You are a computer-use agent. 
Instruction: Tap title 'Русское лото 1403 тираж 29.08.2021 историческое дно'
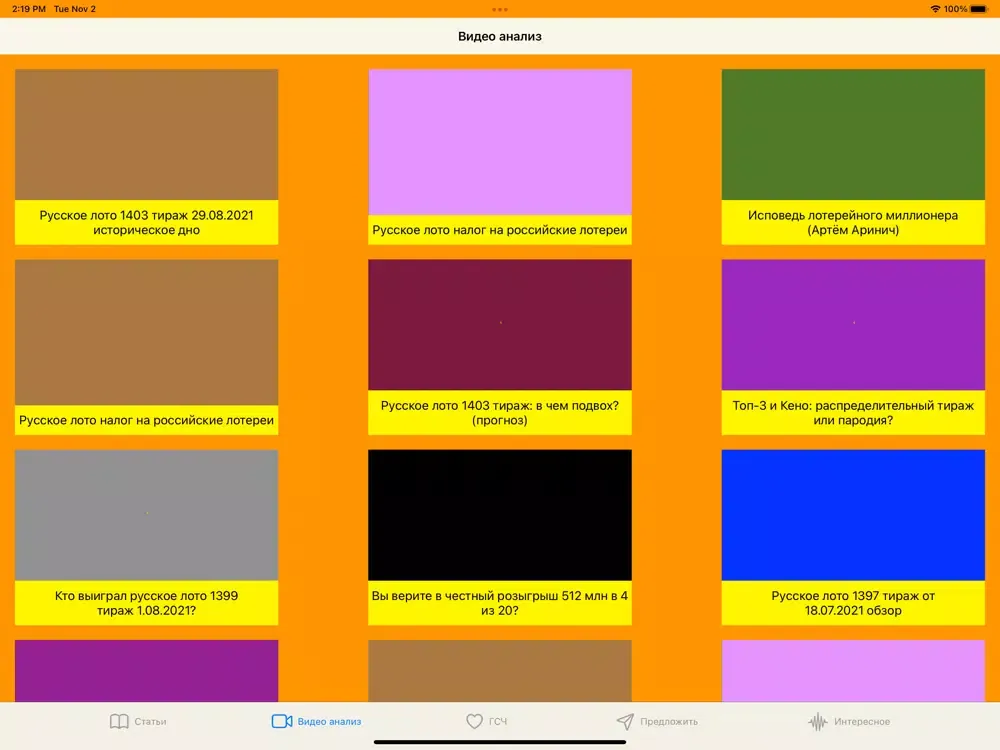pos(147,223)
